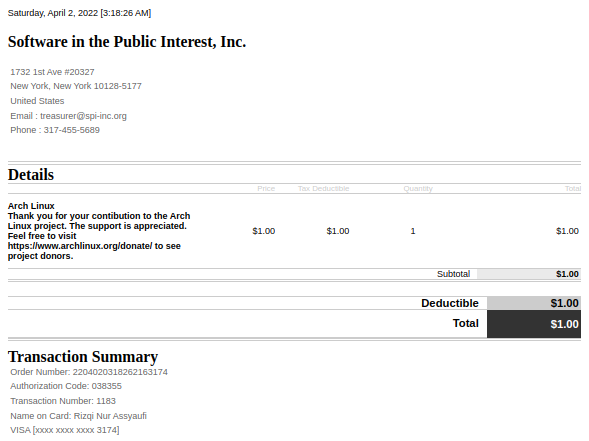Image resolution: width=589 pixels, height=441 pixels.
Task: Click the VISA card number line
Action: tap(65, 430)
